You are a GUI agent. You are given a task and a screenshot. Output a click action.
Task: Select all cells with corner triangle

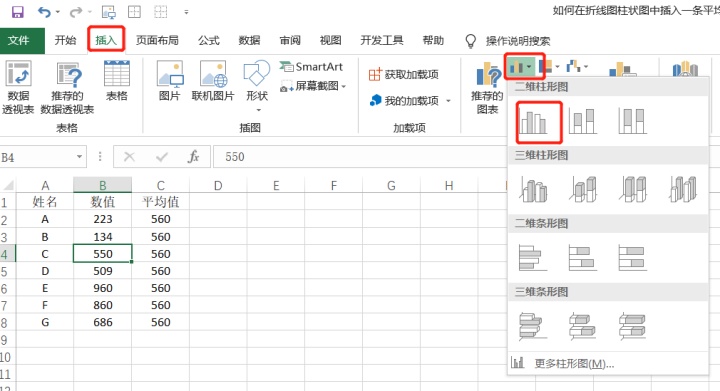click(8, 185)
